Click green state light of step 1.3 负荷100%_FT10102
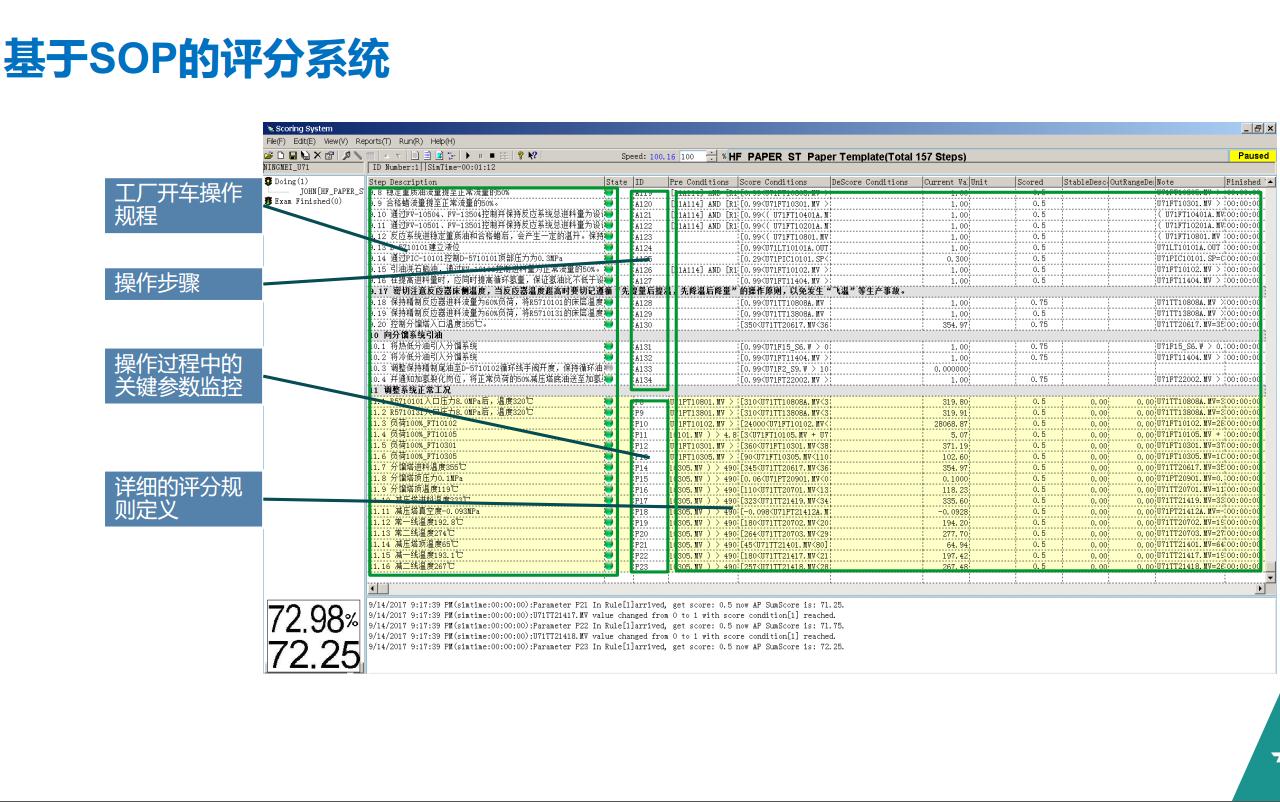 [609, 423]
